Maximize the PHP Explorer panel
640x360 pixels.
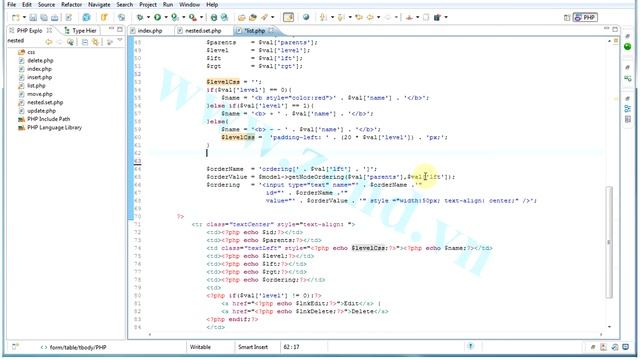coord(120,29)
